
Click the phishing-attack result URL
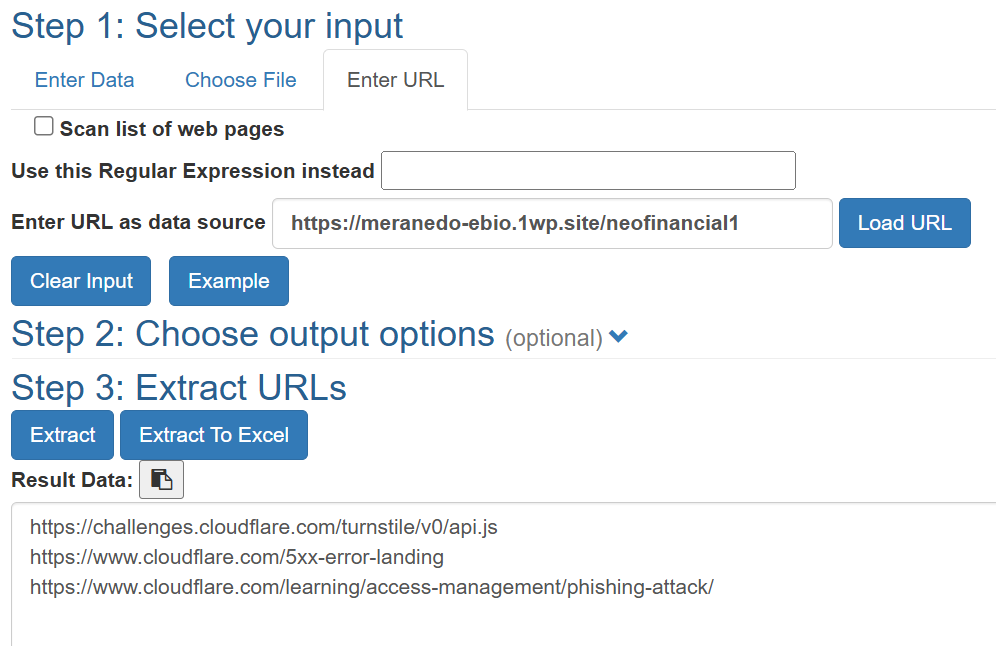click(372, 587)
